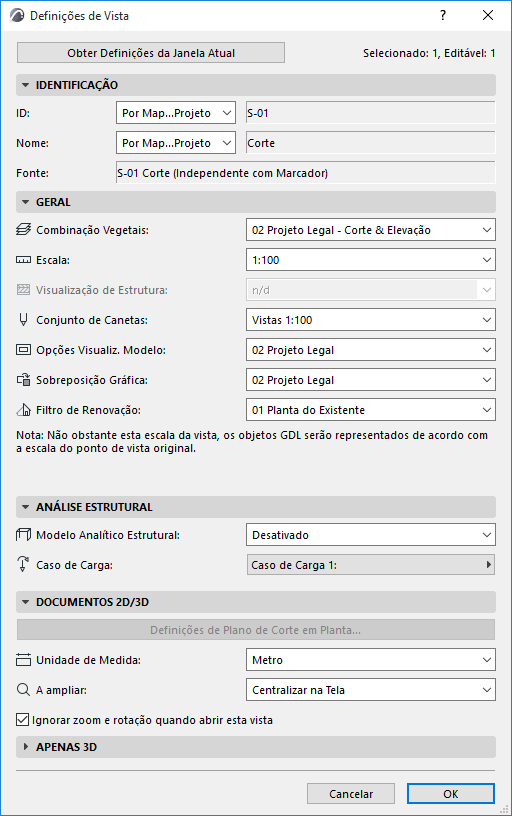Open the Sobreposição Gráfica dropdown
Screen dimensions: 512x816
[370, 380]
